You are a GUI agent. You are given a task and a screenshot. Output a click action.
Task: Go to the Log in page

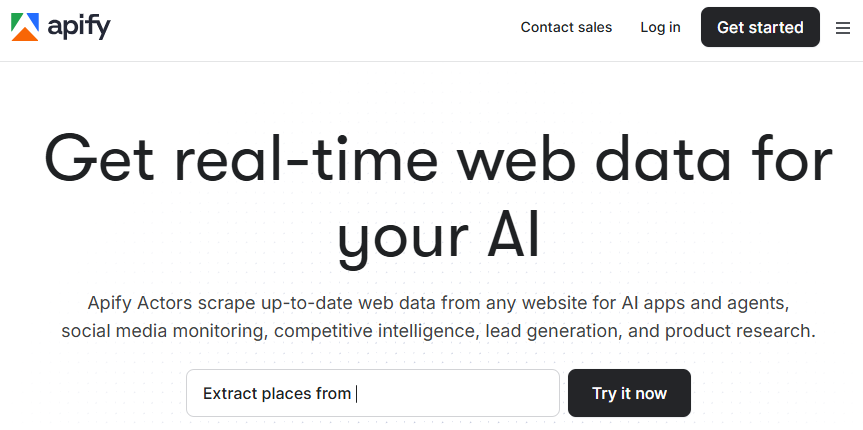pyautogui.click(x=660, y=27)
